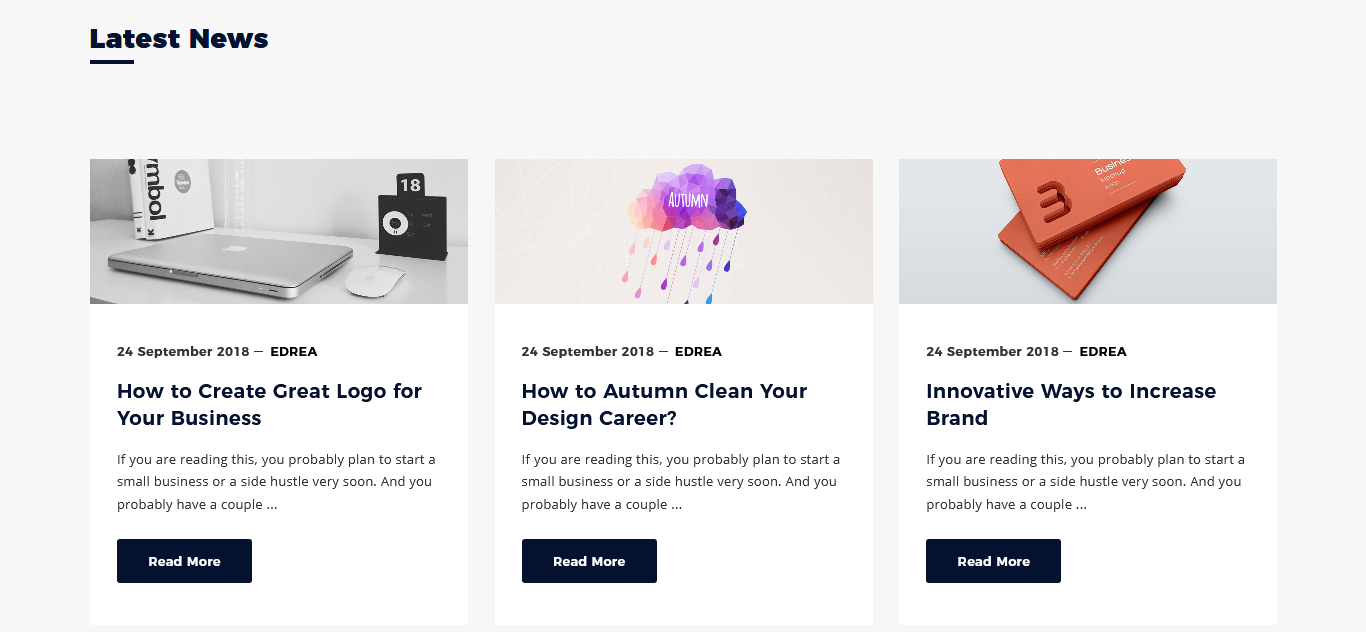Viewport: 1366px width, 632px height.
Task: Click EDREA author link on the logo article
Action: [293, 352]
